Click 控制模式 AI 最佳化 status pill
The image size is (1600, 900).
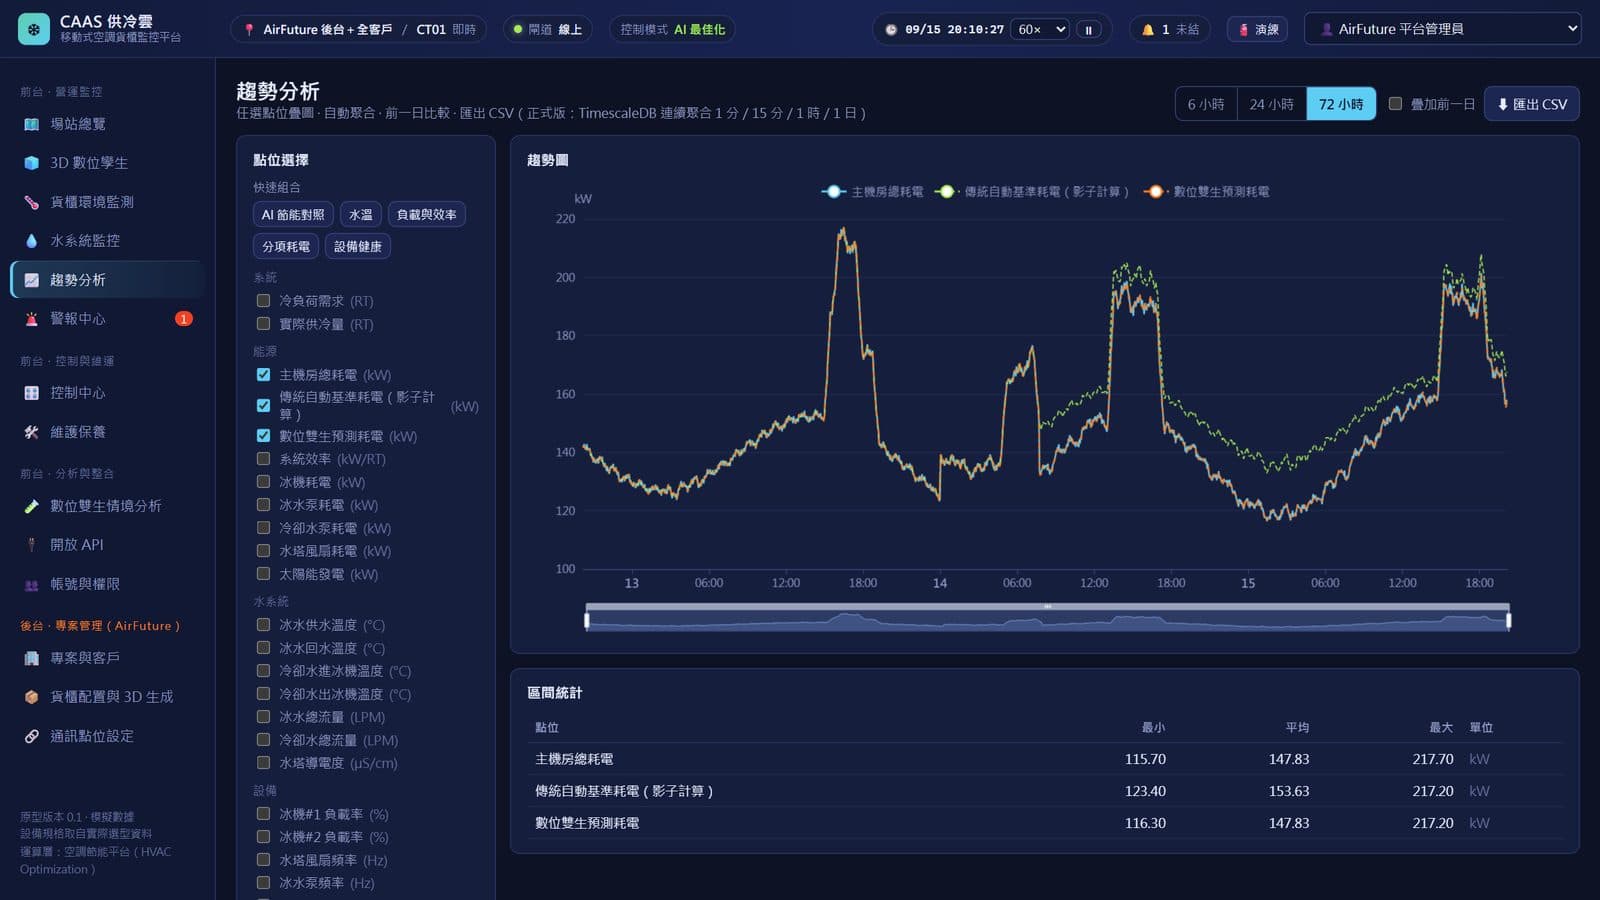672,30
